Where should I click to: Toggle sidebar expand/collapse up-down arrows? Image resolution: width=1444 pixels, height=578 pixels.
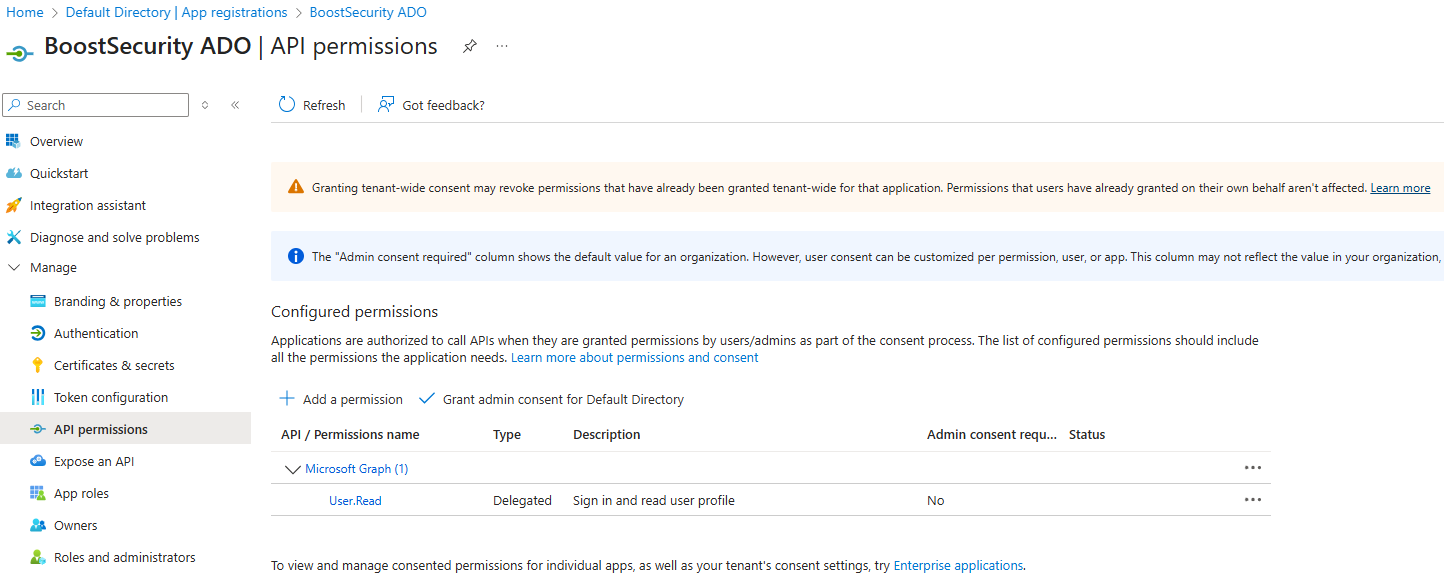(x=205, y=105)
